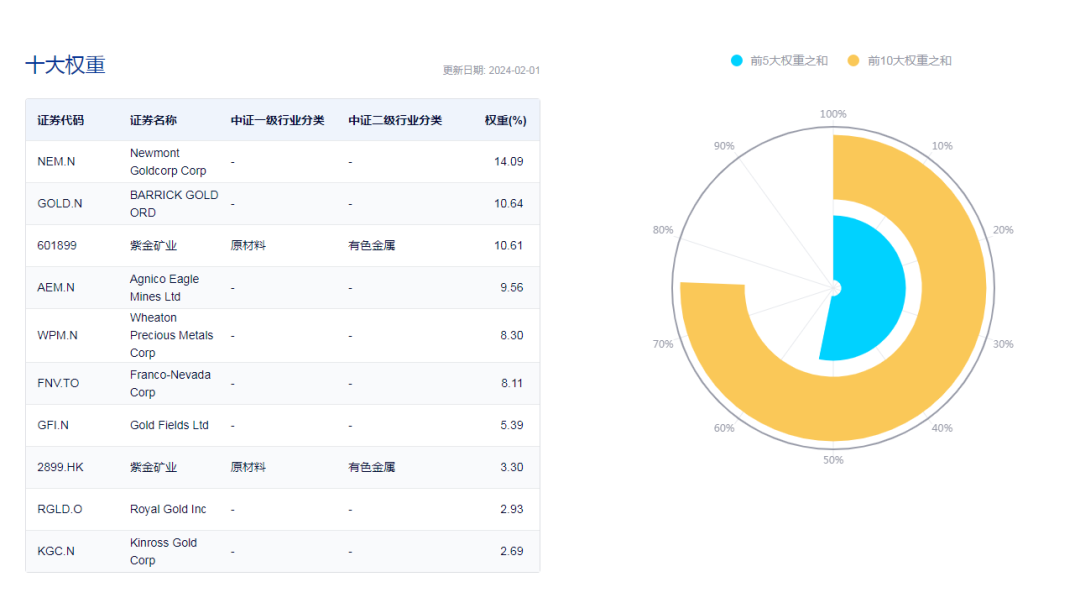The height and width of the screenshot is (603, 1080).
Task: Select the 2899.HK ticker cell
Action: pos(61,467)
